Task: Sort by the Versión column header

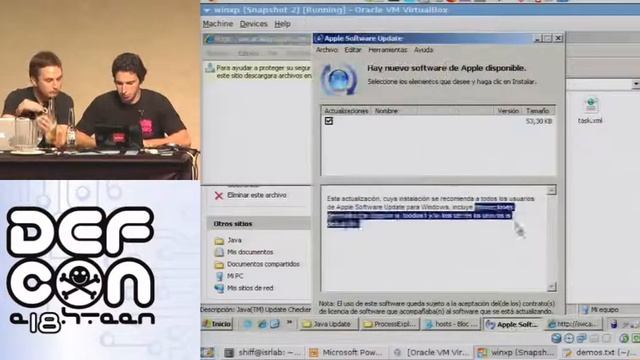Action: click(x=508, y=111)
